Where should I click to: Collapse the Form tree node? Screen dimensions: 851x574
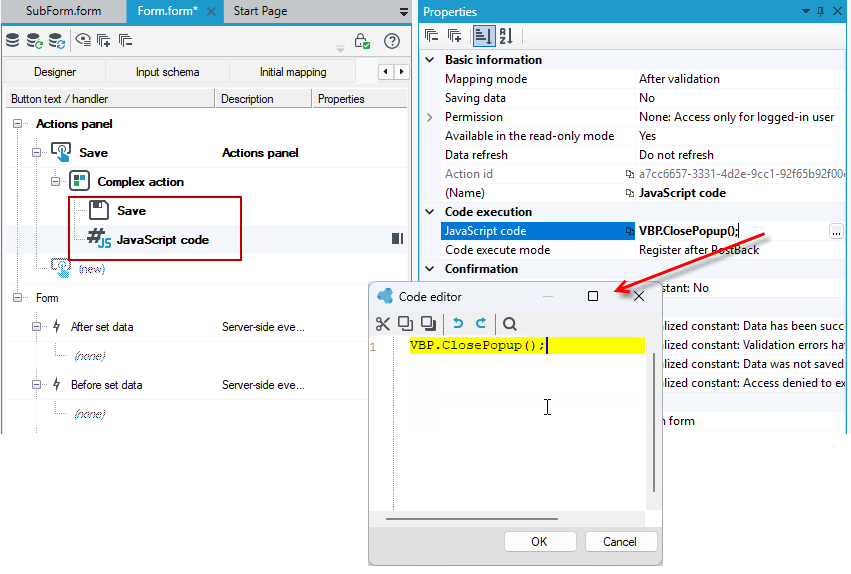(17, 297)
